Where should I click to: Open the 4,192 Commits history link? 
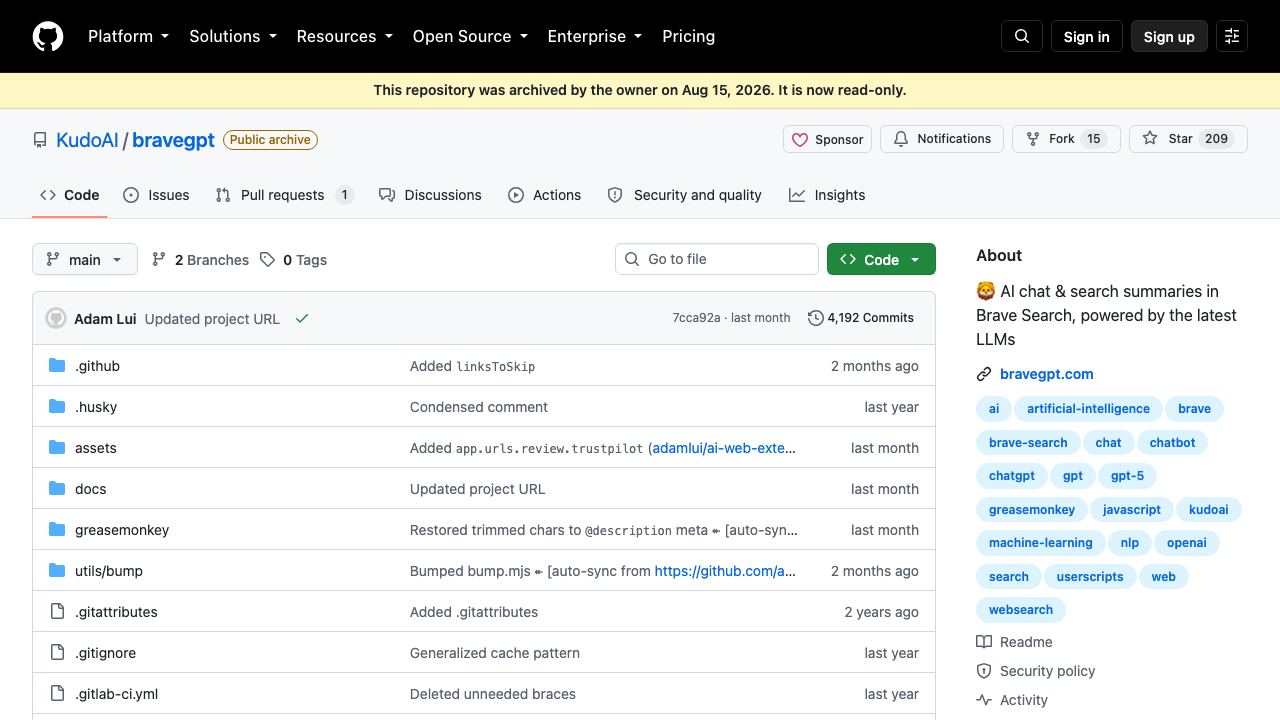861,318
